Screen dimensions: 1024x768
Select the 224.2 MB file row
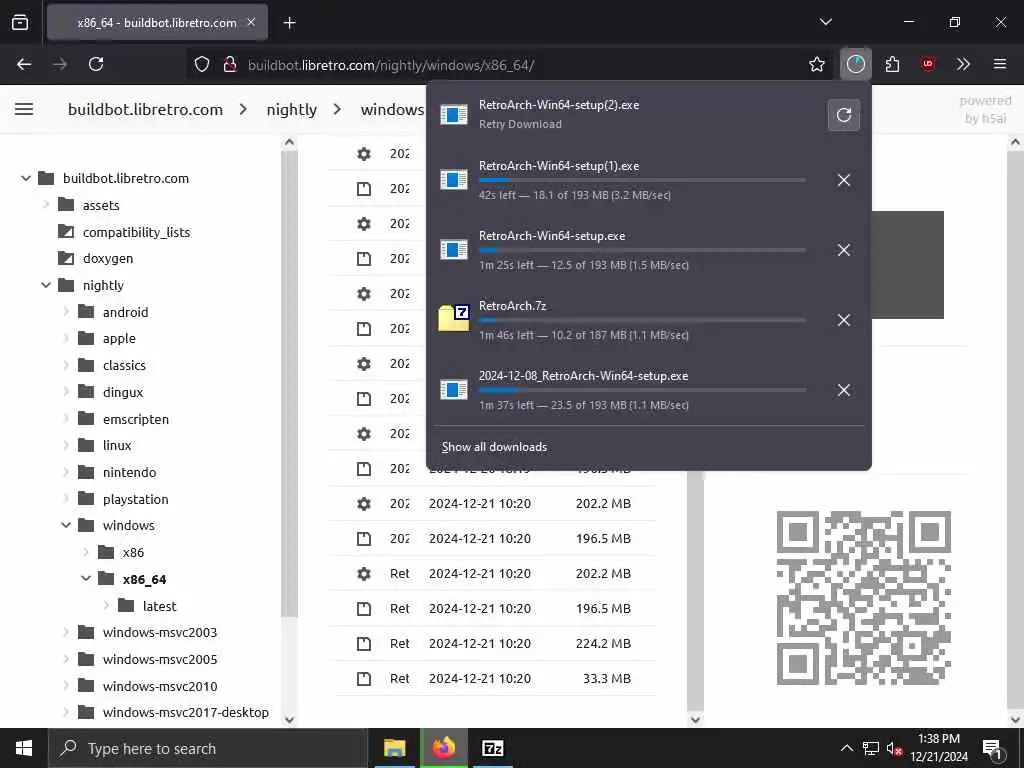click(493, 643)
